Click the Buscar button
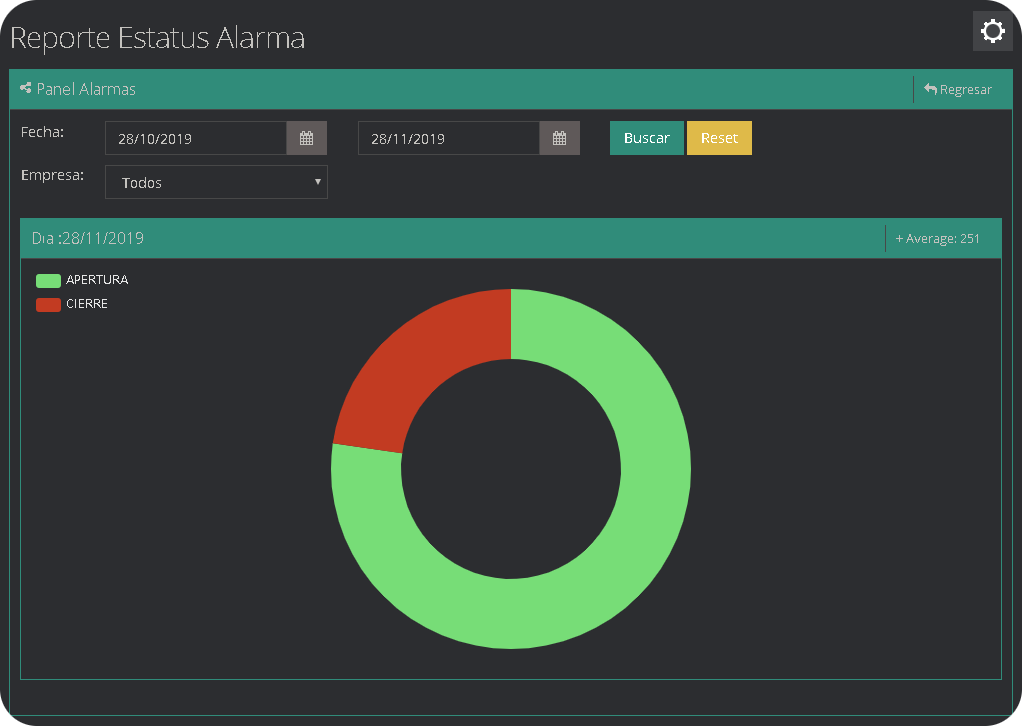This screenshot has width=1022, height=726. point(646,137)
